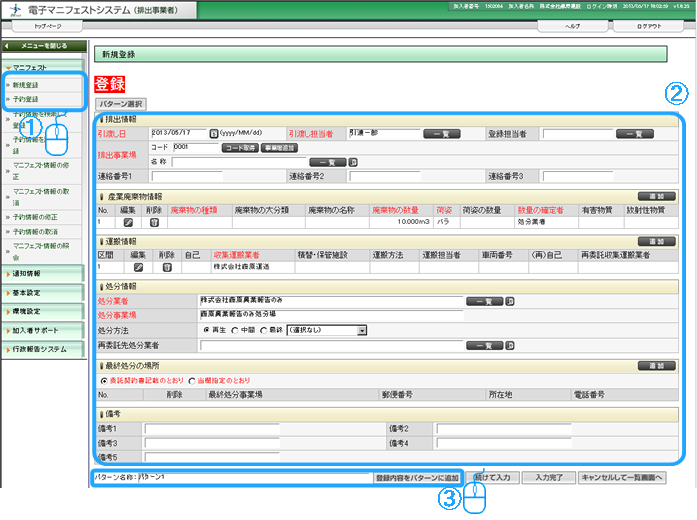Screen dimensions: 697x520
Task: Focus the 登録担当者 input field
Action: (x=578, y=134)
